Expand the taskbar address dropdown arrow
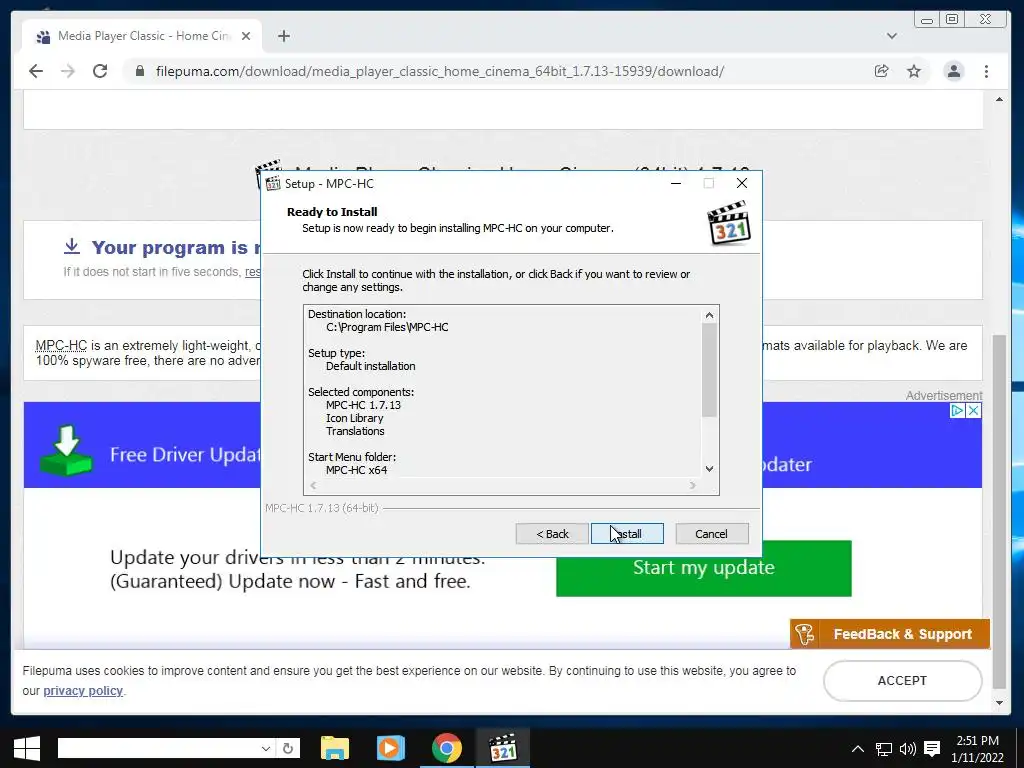1024x768 pixels. pyautogui.click(x=266, y=748)
